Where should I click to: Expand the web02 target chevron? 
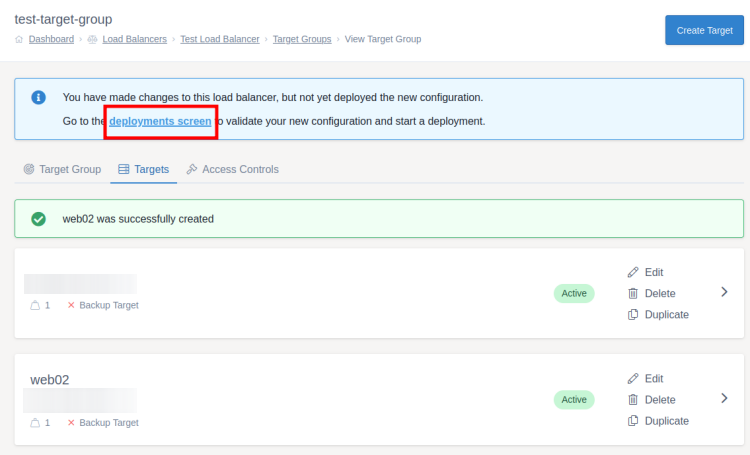click(724, 398)
